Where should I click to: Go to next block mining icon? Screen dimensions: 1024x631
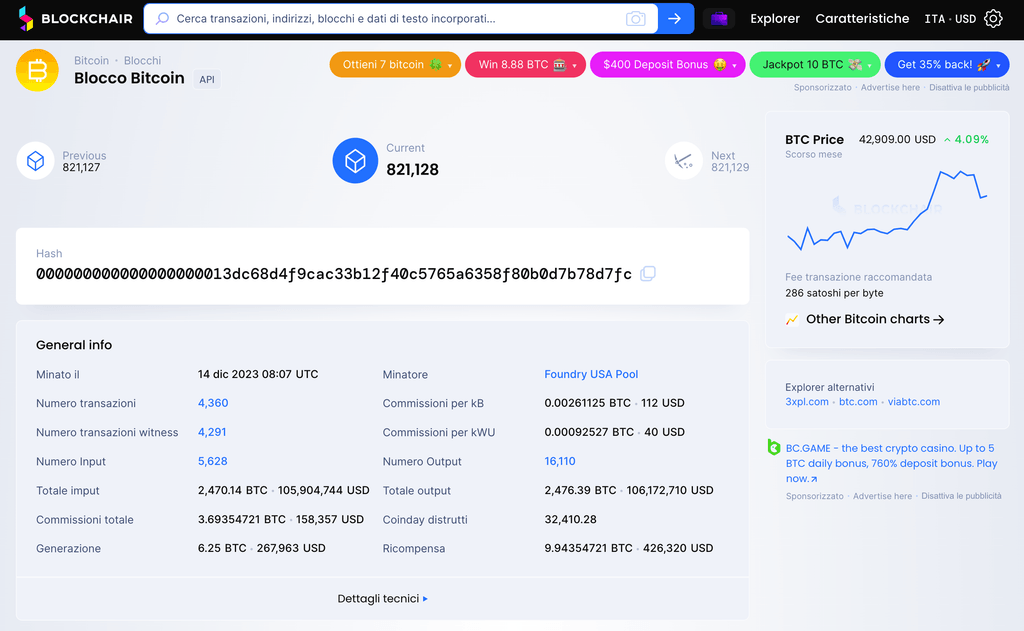click(x=683, y=161)
